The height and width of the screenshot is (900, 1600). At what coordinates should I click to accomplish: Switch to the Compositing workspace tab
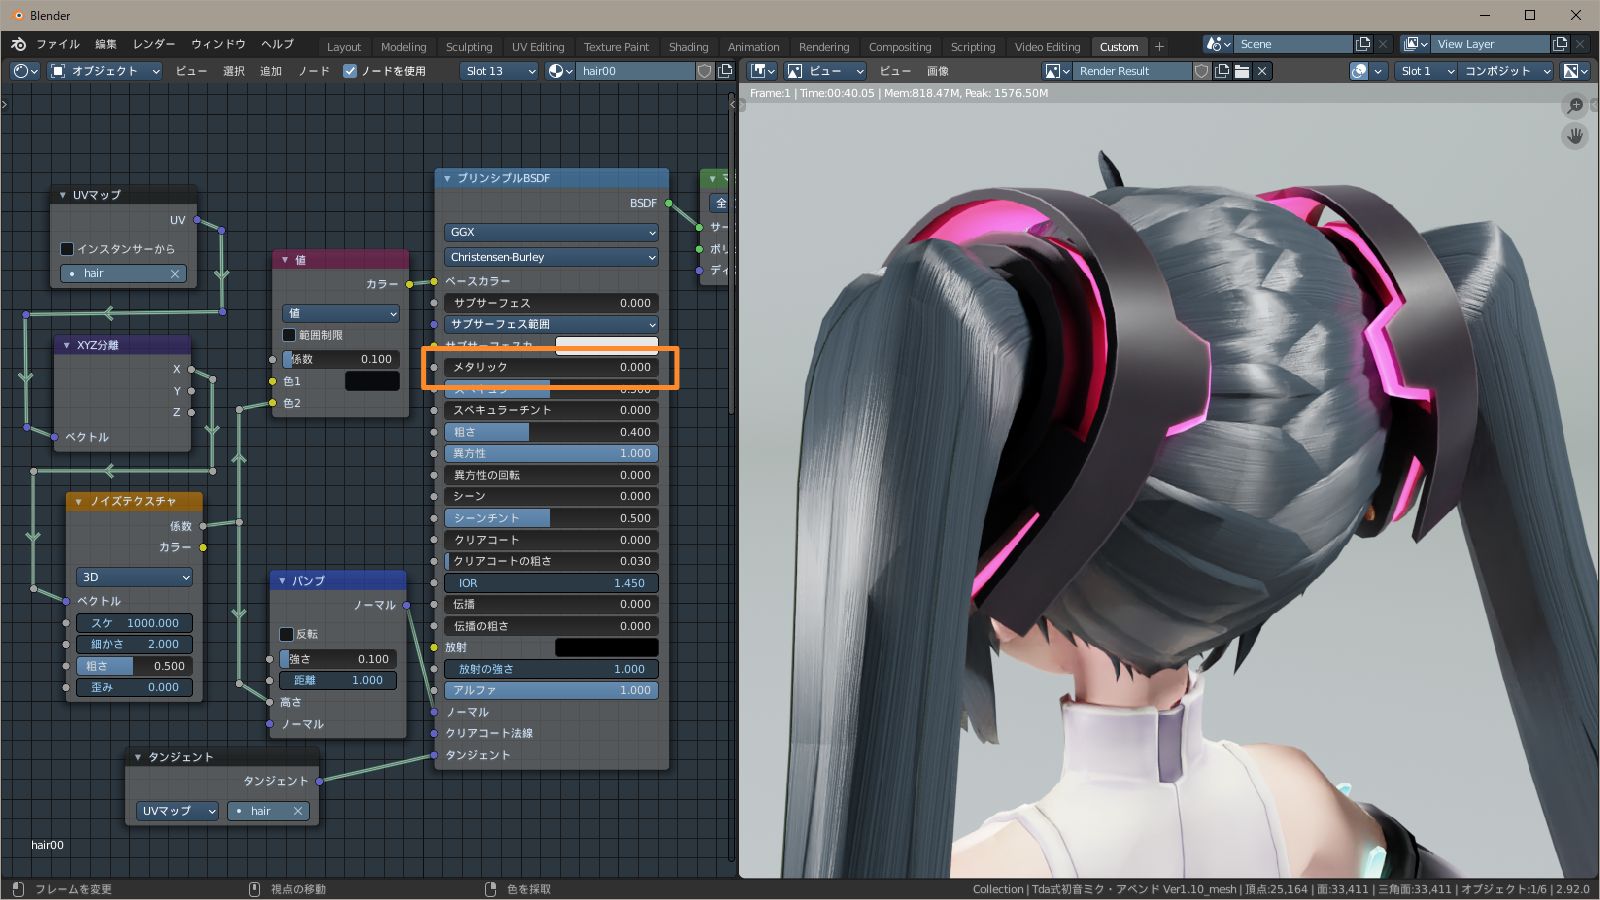900,47
